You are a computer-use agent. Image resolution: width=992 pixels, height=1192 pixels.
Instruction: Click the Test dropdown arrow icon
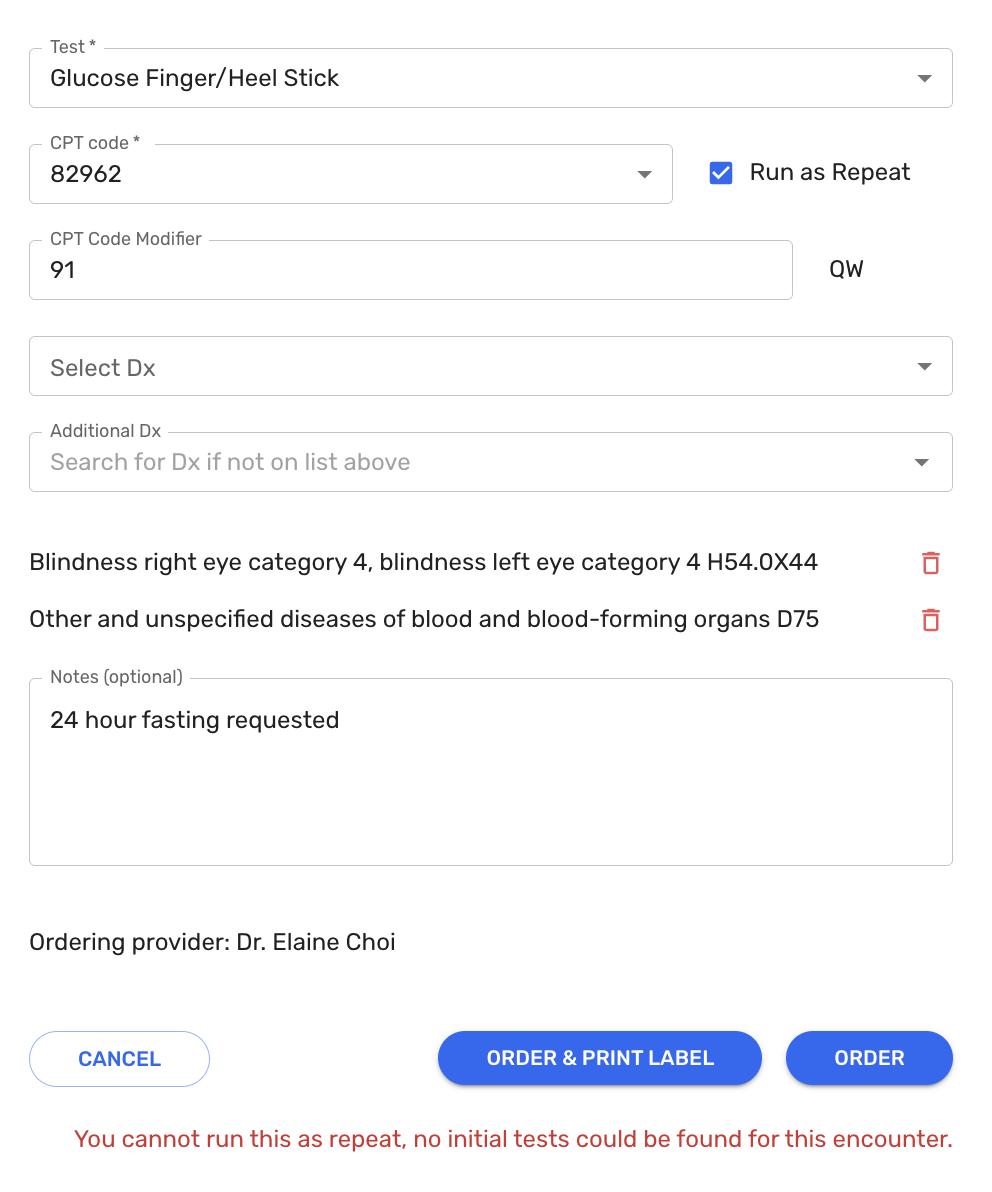(924, 79)
